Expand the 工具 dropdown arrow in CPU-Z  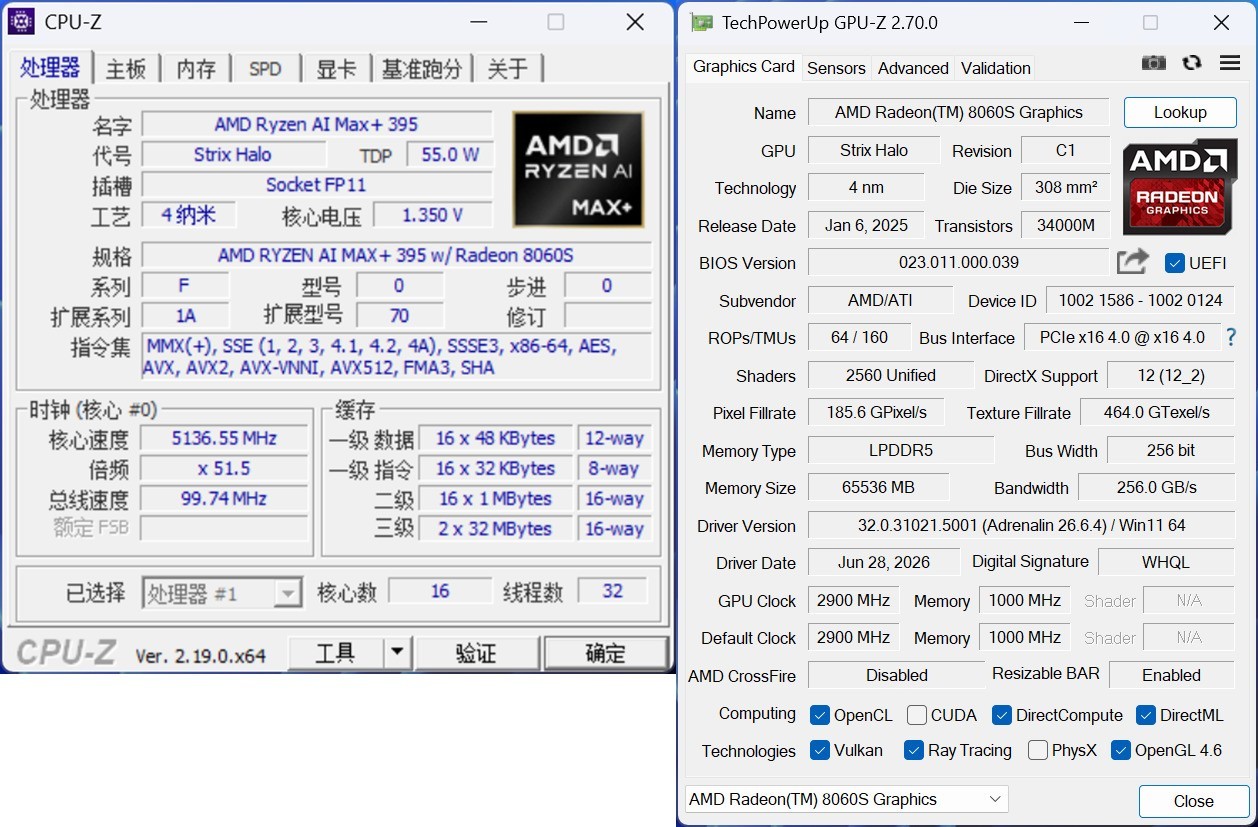tap(397, 653)
